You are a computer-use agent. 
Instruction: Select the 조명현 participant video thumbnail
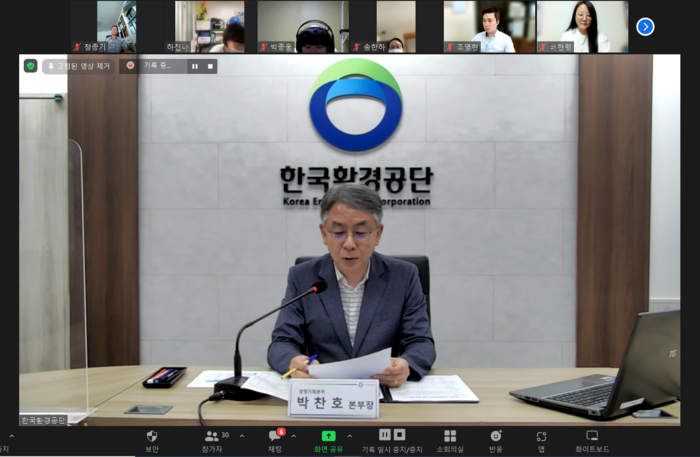pos(490,26)
